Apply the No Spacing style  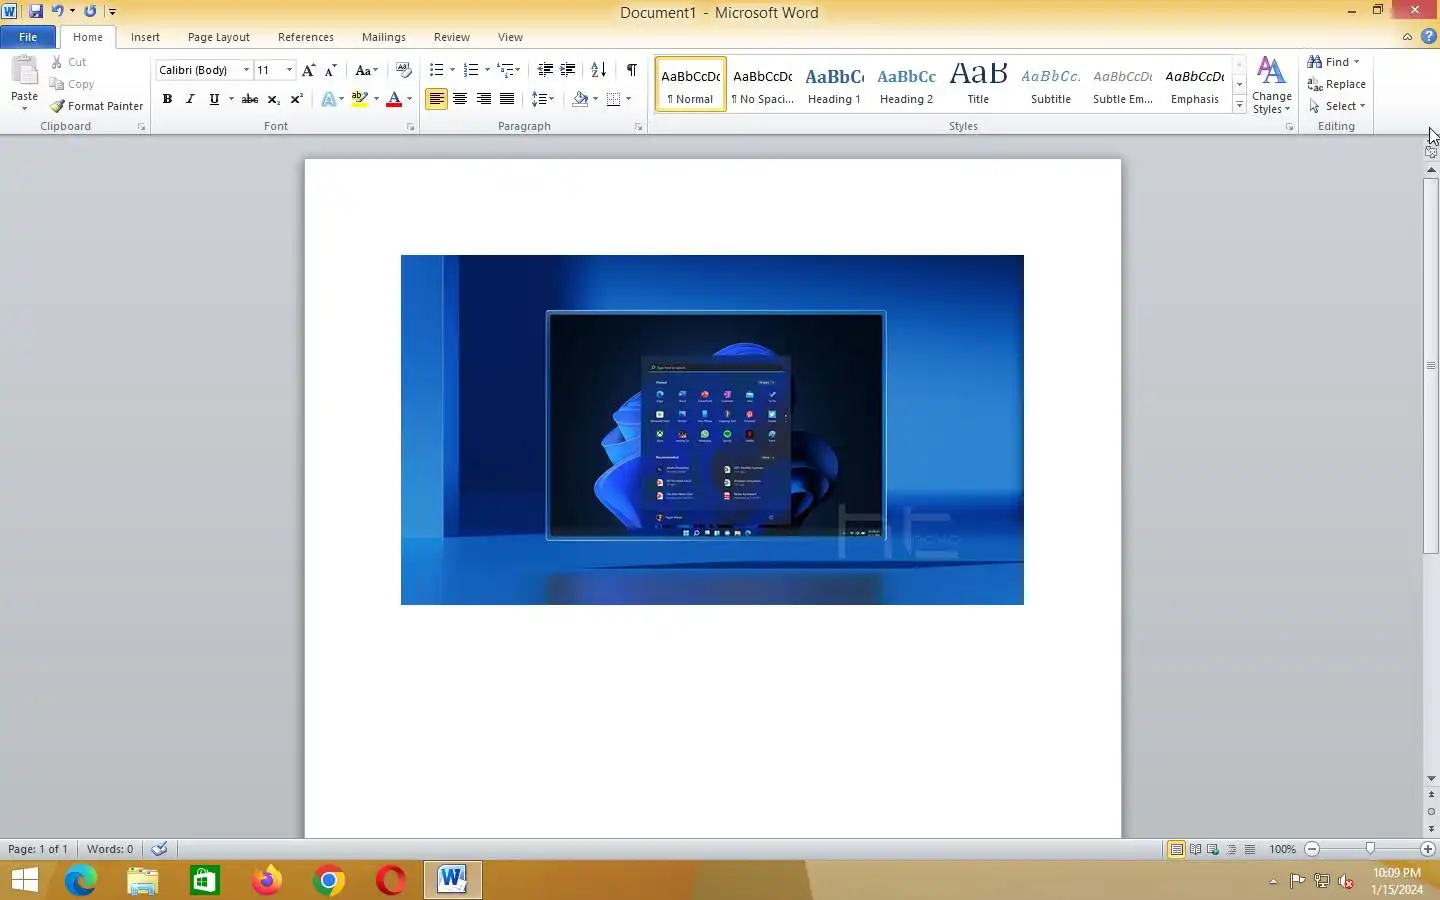[762, 84]
